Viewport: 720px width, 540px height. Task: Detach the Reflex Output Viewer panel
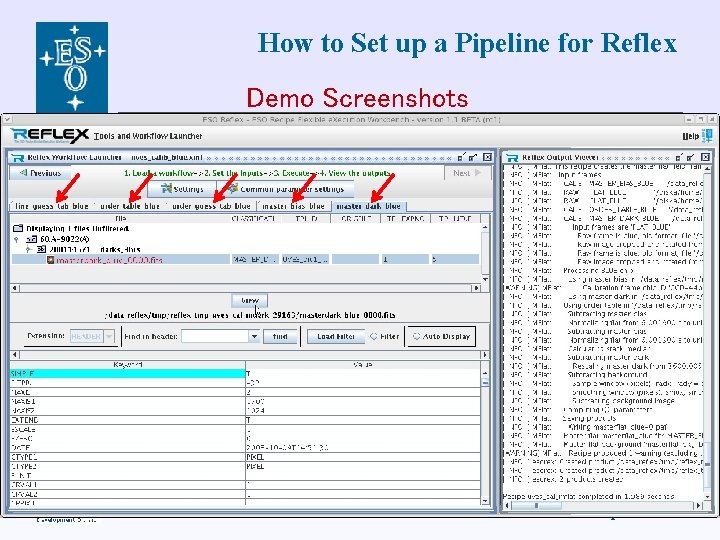coord(680,157)
